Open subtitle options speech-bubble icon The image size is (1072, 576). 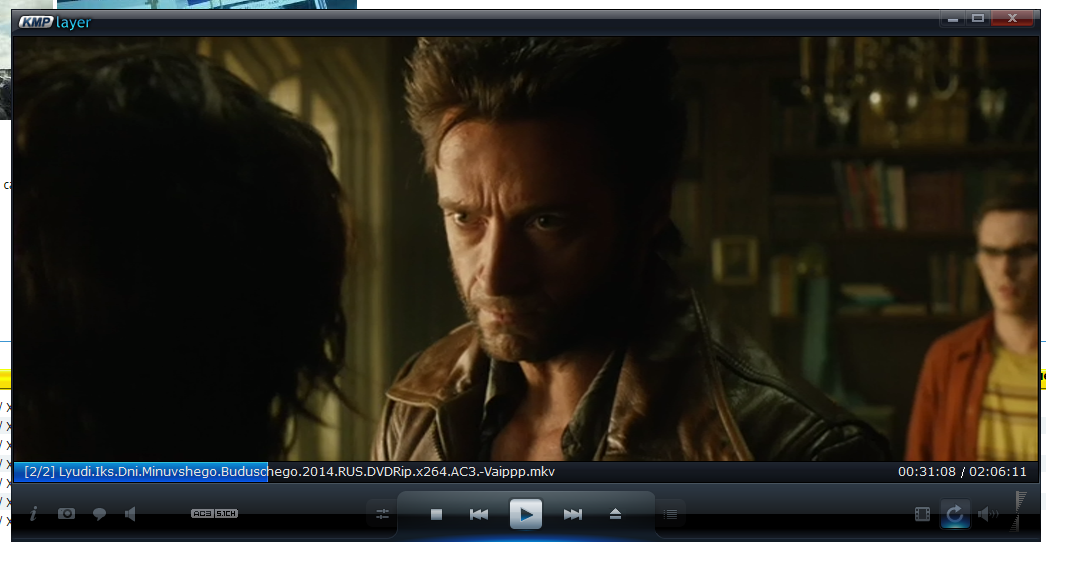click(x=99, y=514)
